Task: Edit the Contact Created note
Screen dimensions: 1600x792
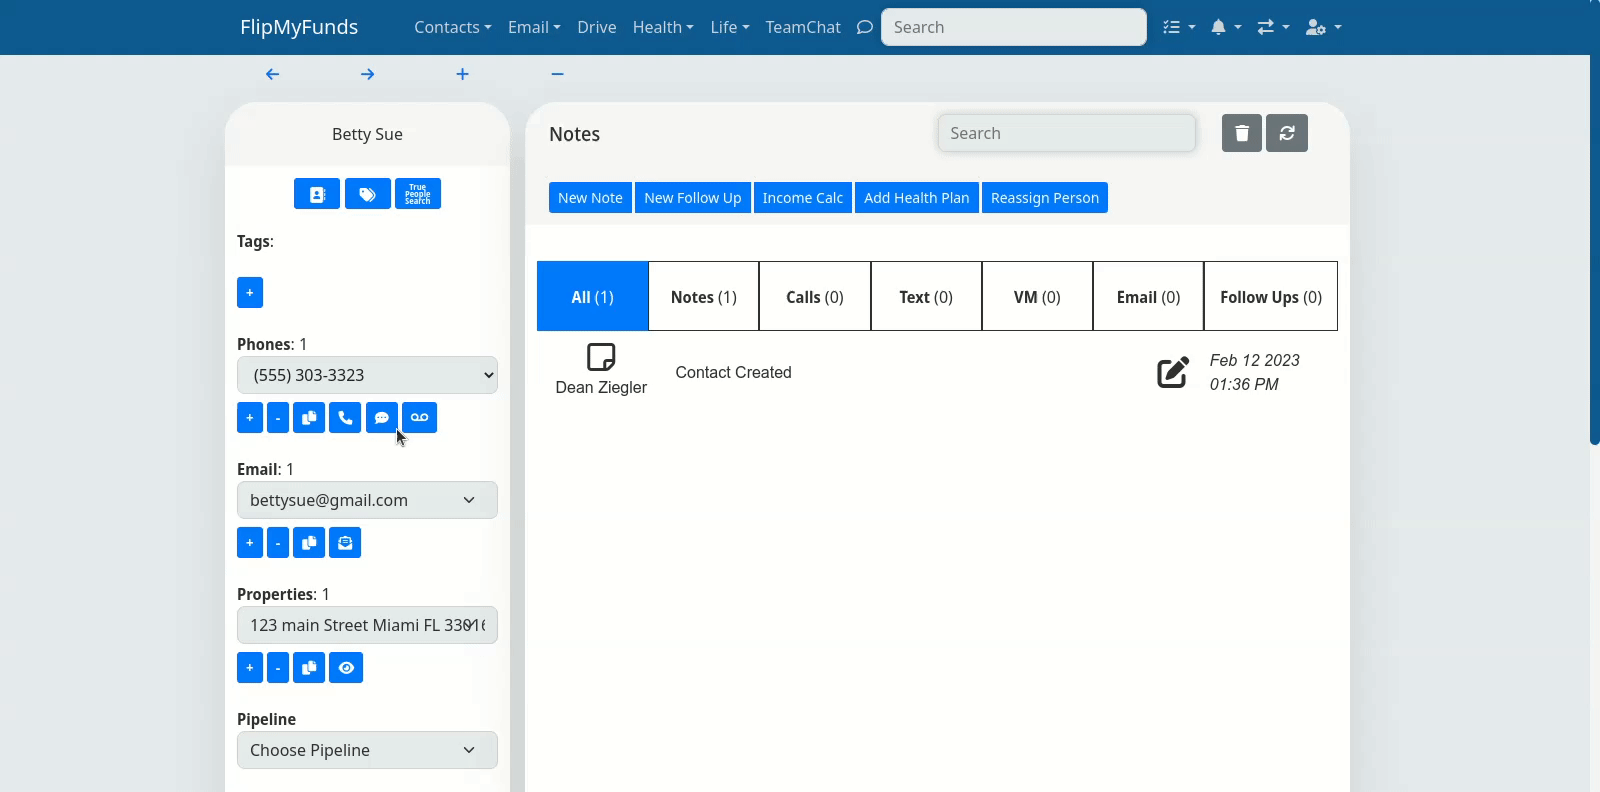Action: pos(1173,372)
